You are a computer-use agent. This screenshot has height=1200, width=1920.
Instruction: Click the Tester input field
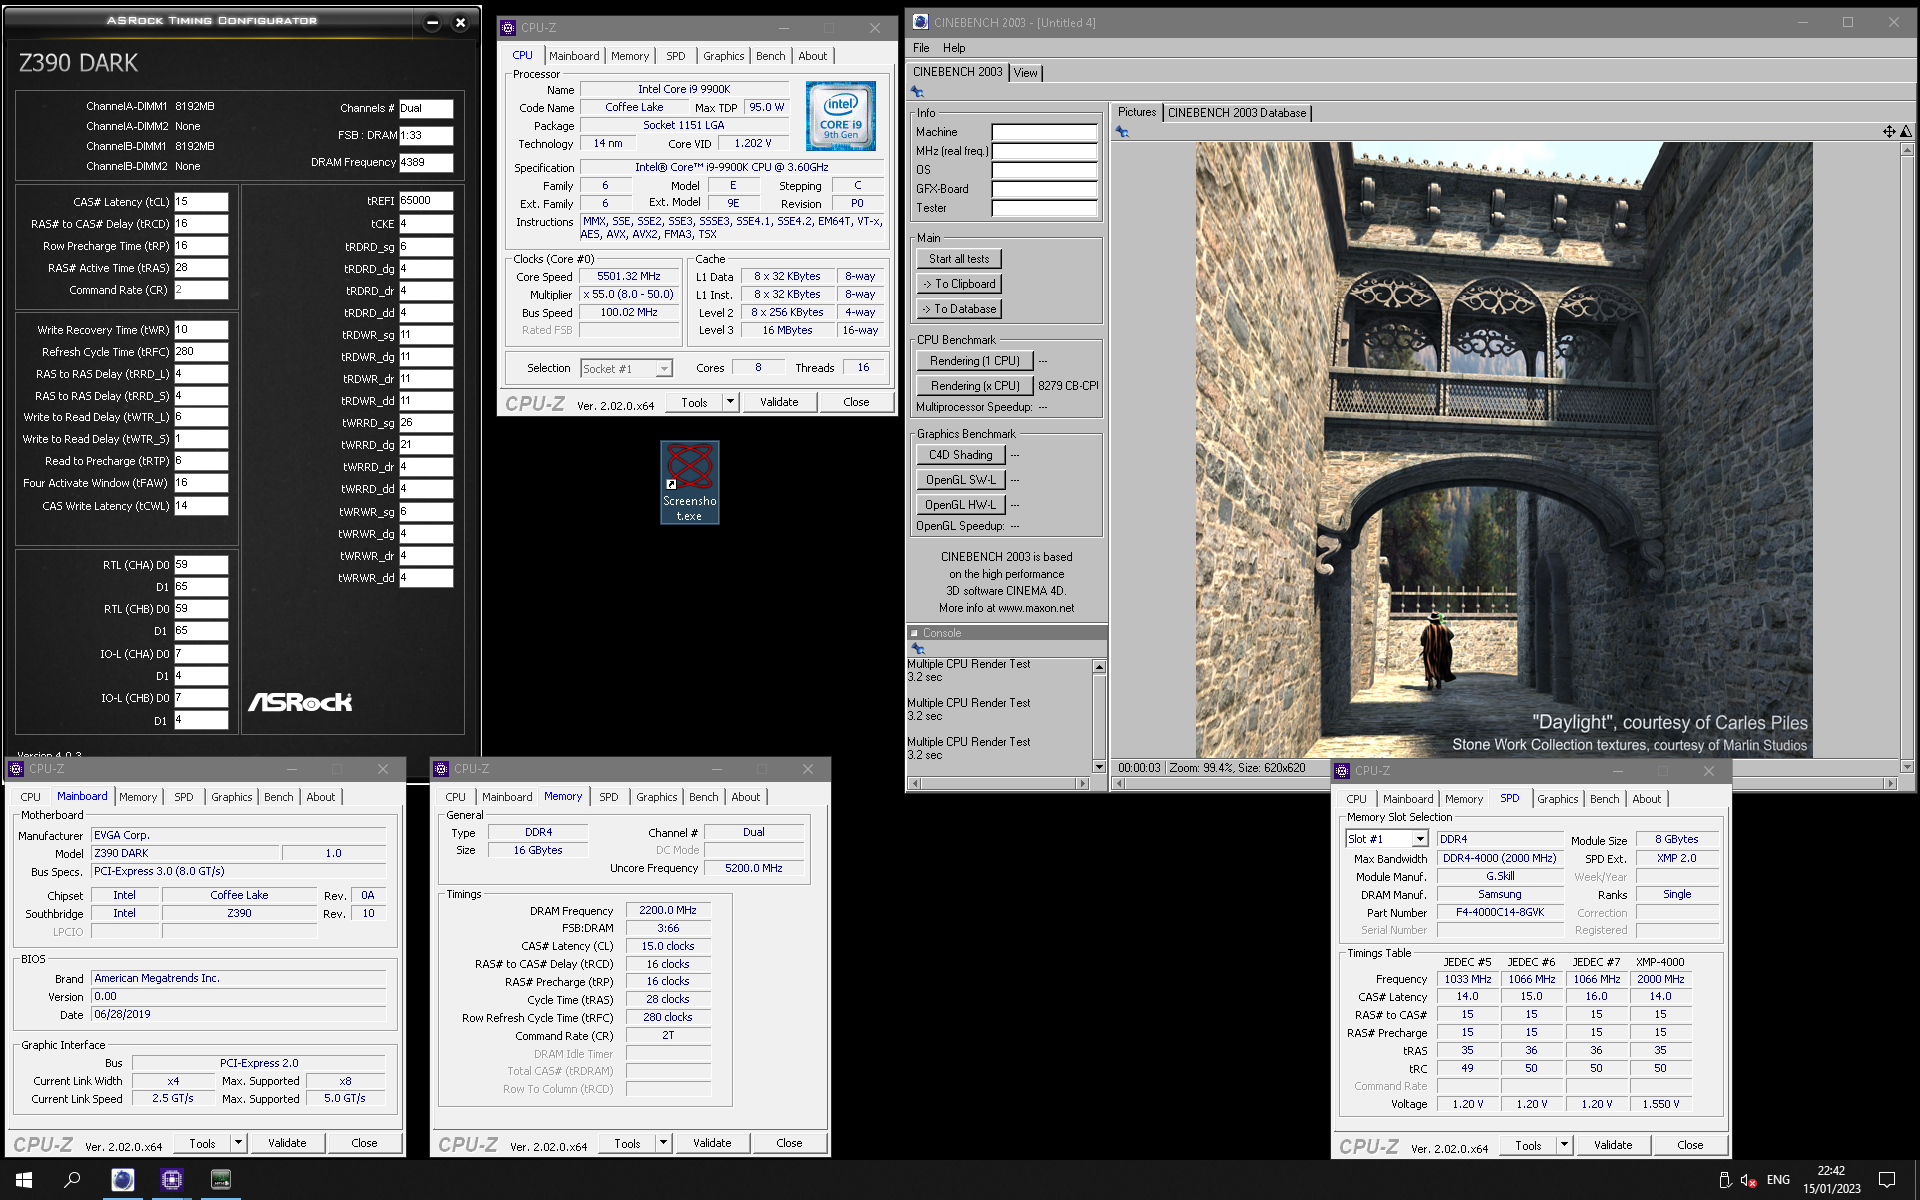tap(1044, 208)
